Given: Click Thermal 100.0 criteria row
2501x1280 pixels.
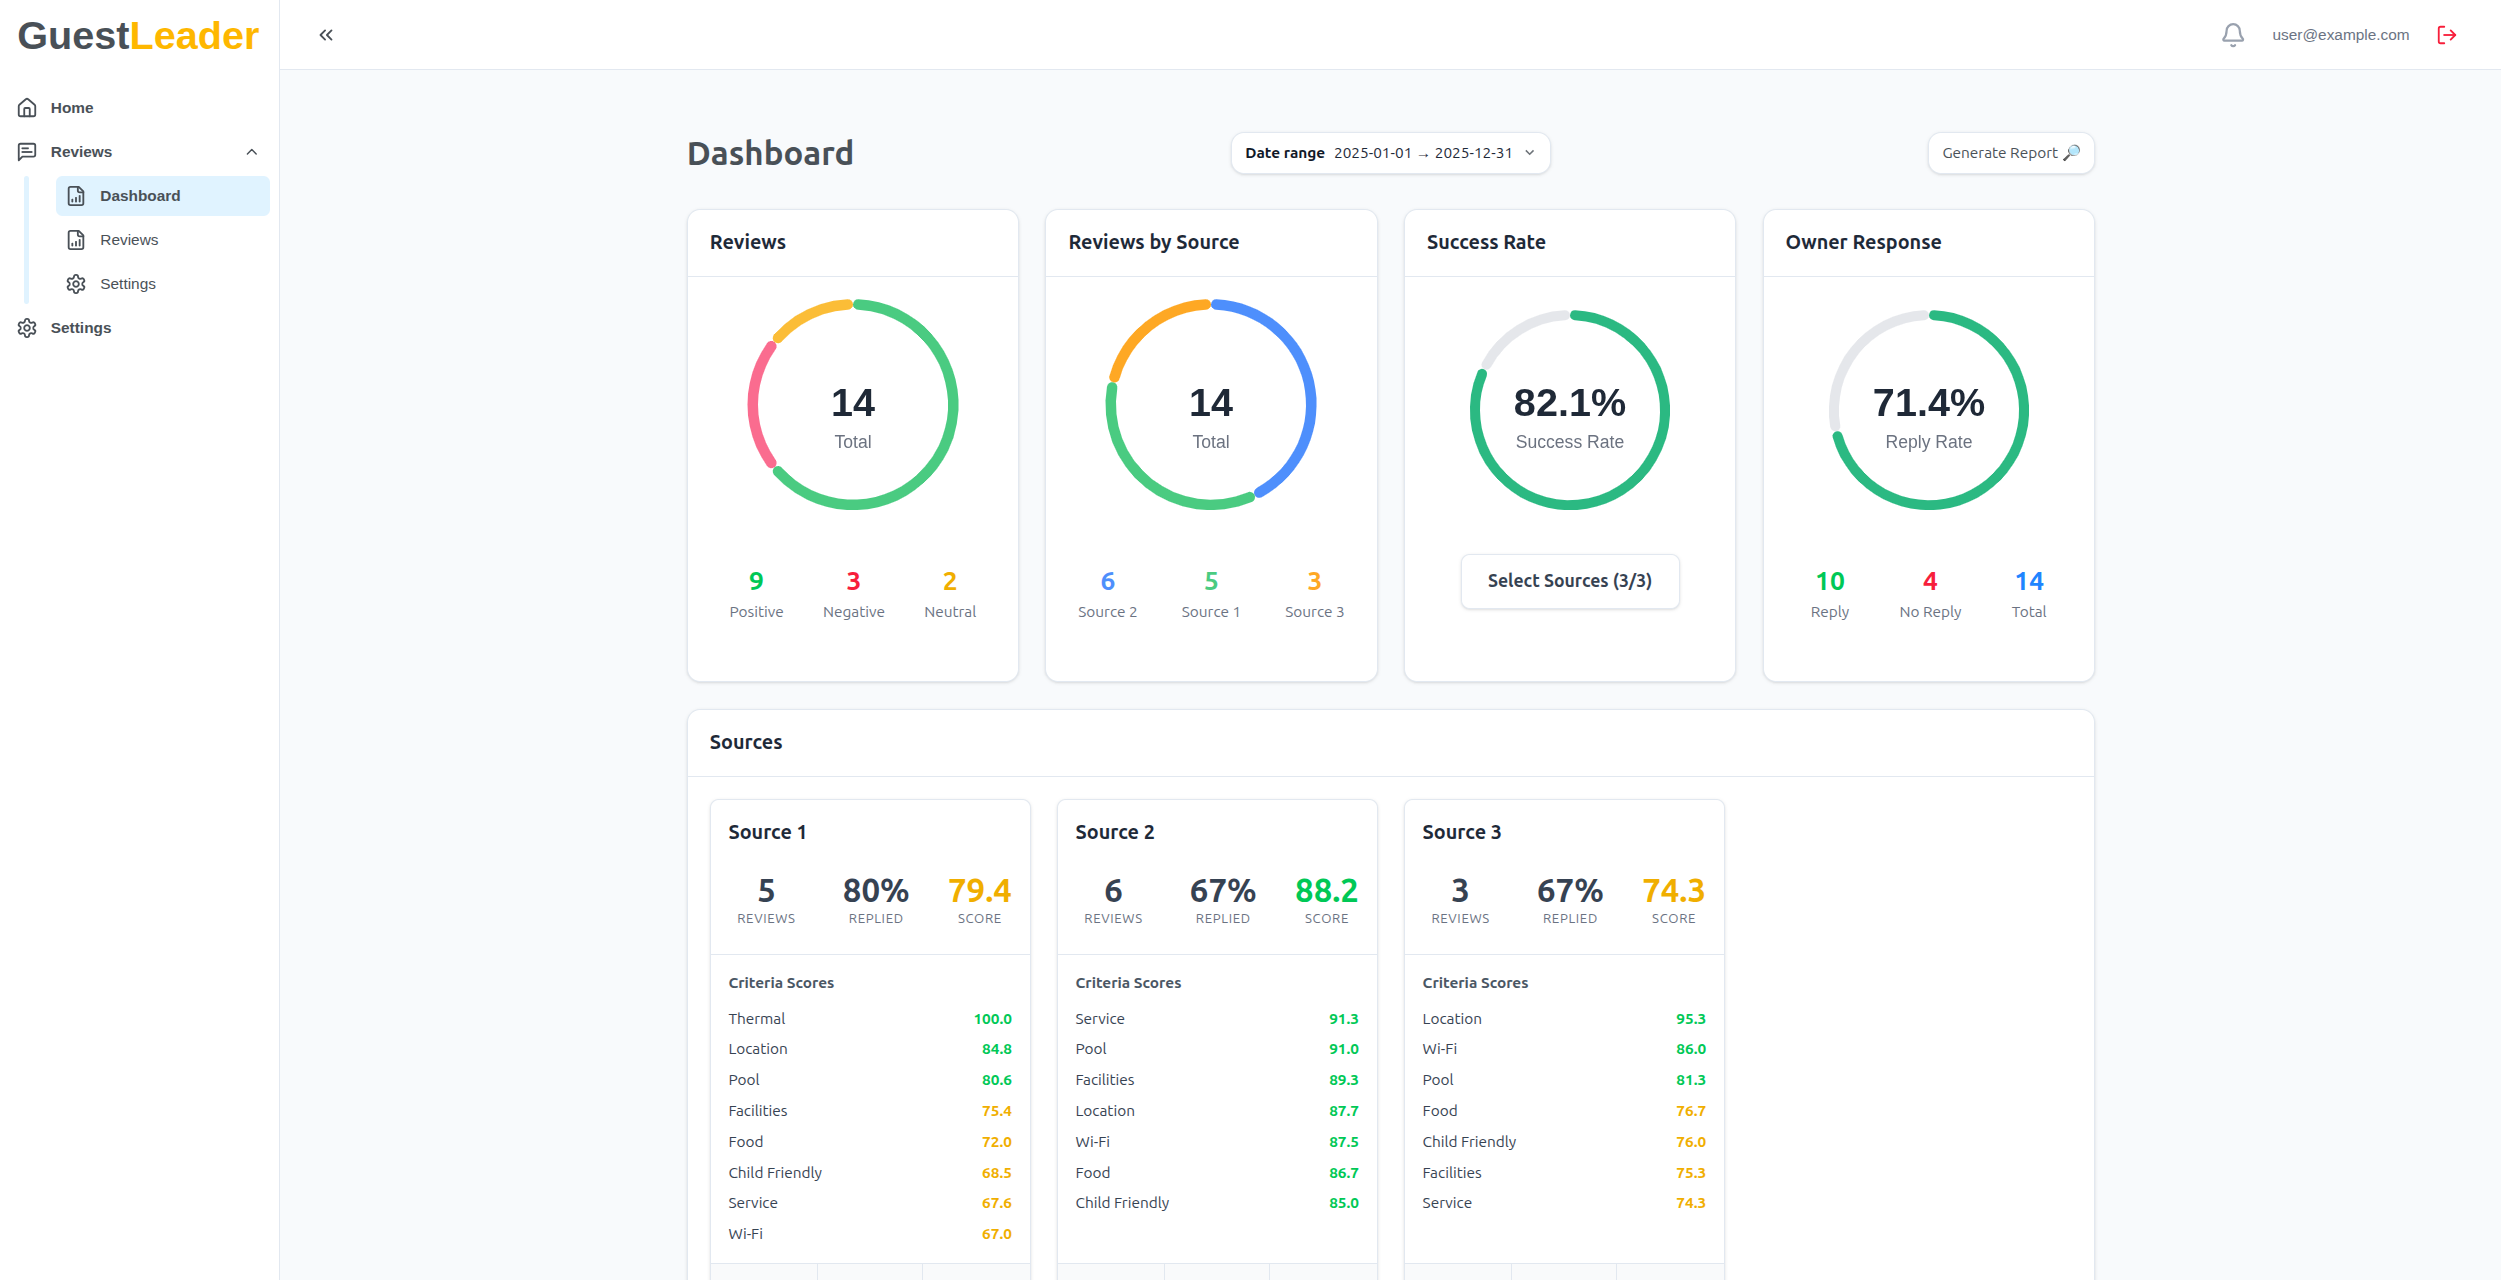Looking at the screenshot, I should pyautogui.click(x=870, y=1019).
